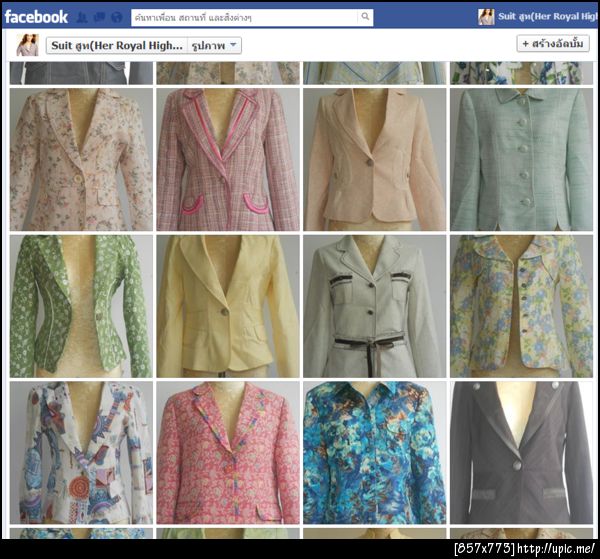The width and height of the screenshot is (600, 559).
Task: Open the black satin-lapel blazer photo
Action: [x=522, y=453]
